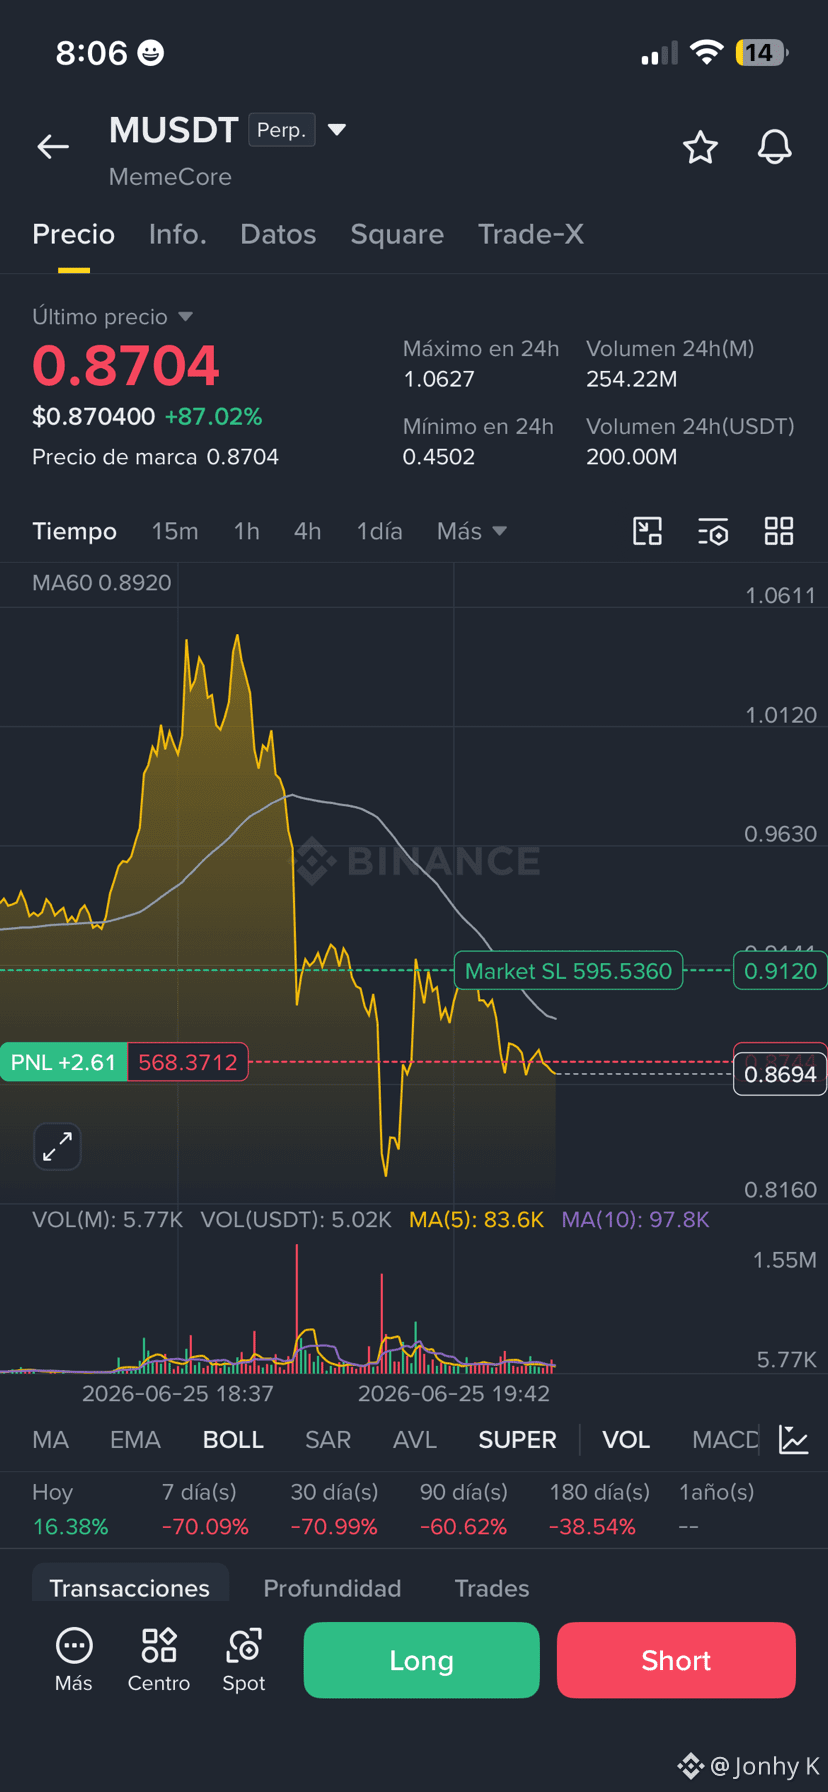Screen dimensions: 828x1792
Task: Toggle the VOL sub-indicator
Action: tap(626, 1440)
